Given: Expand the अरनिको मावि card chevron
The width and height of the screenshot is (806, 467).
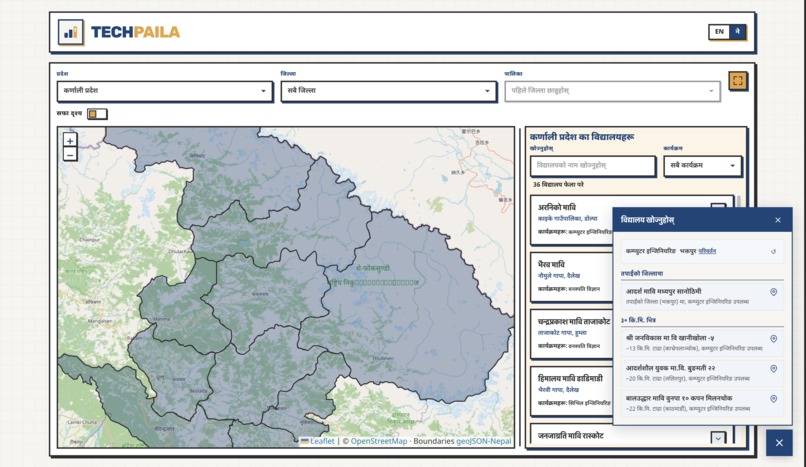Looking at the screenshot, I should [718, 206].
